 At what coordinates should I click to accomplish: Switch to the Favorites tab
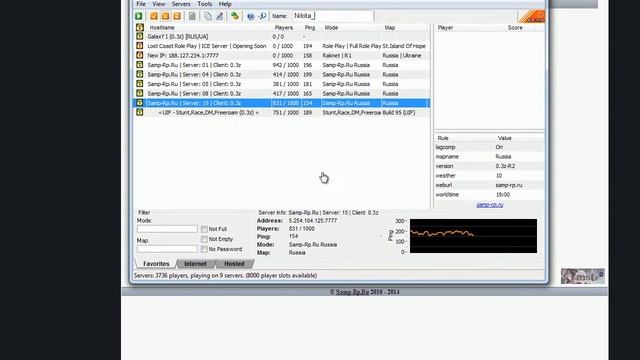click(156, 264)
